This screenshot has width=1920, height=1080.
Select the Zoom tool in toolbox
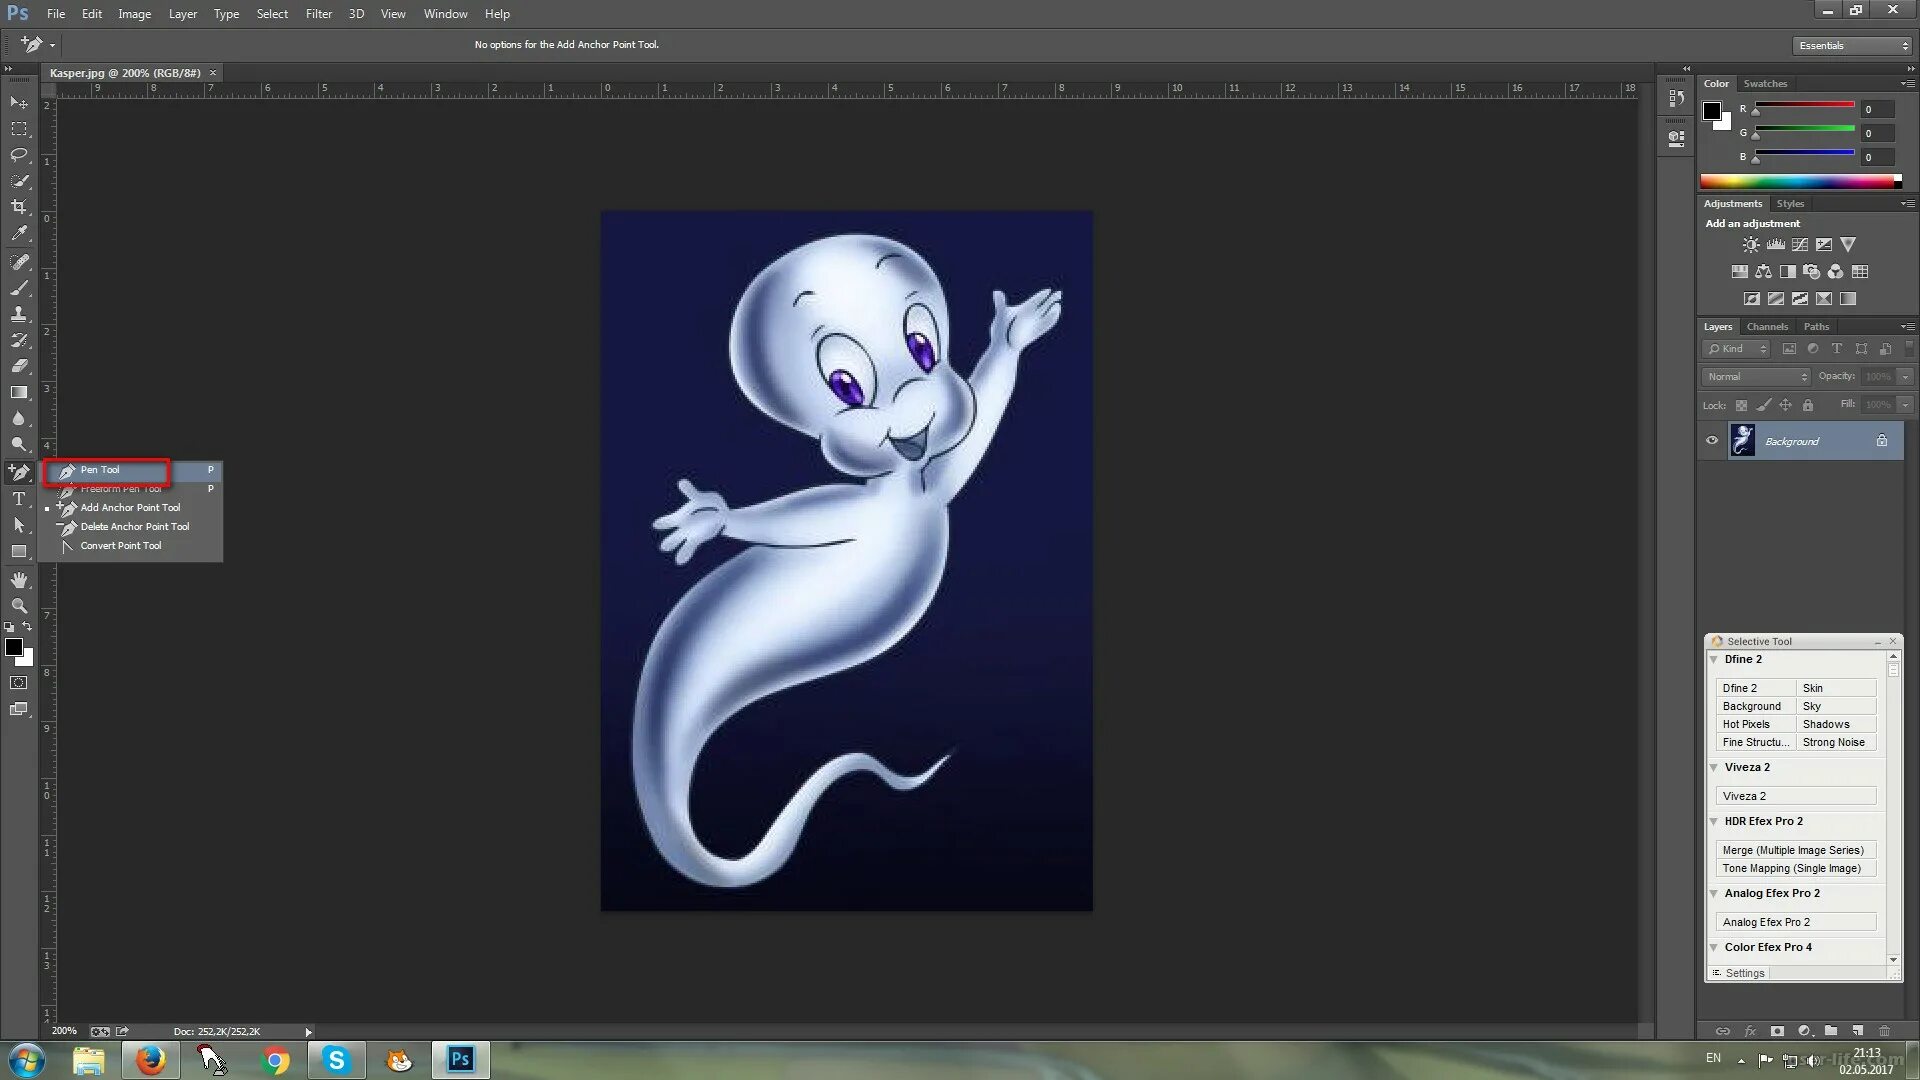(19, 606)
